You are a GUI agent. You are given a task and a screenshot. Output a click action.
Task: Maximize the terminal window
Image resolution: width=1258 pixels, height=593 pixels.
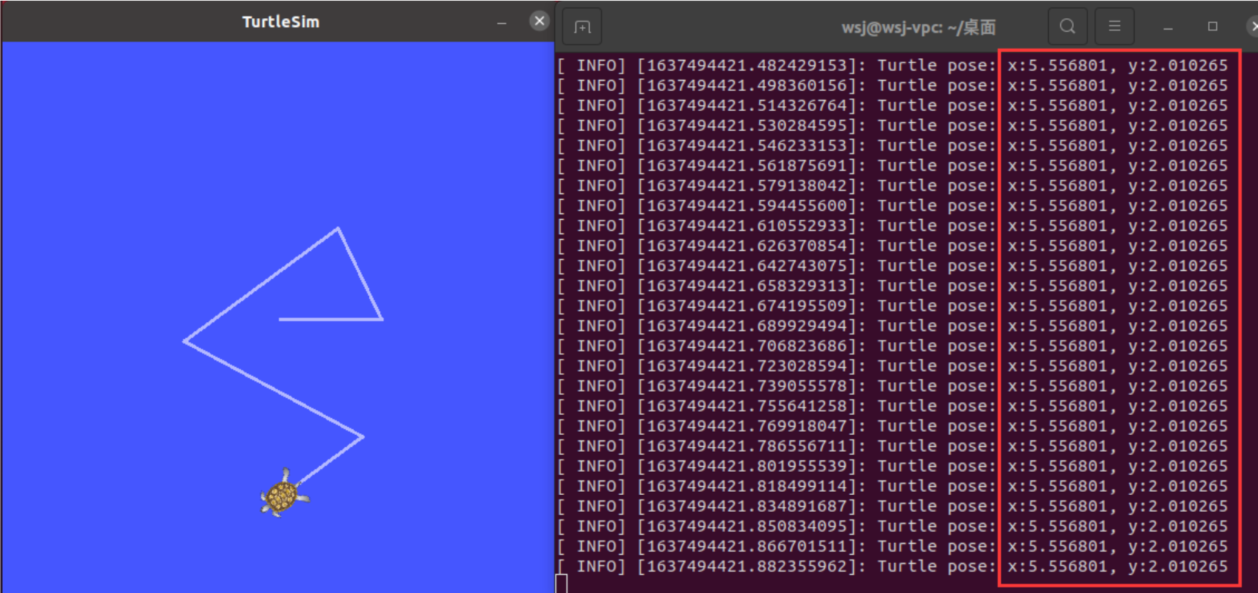[1213, 27]
